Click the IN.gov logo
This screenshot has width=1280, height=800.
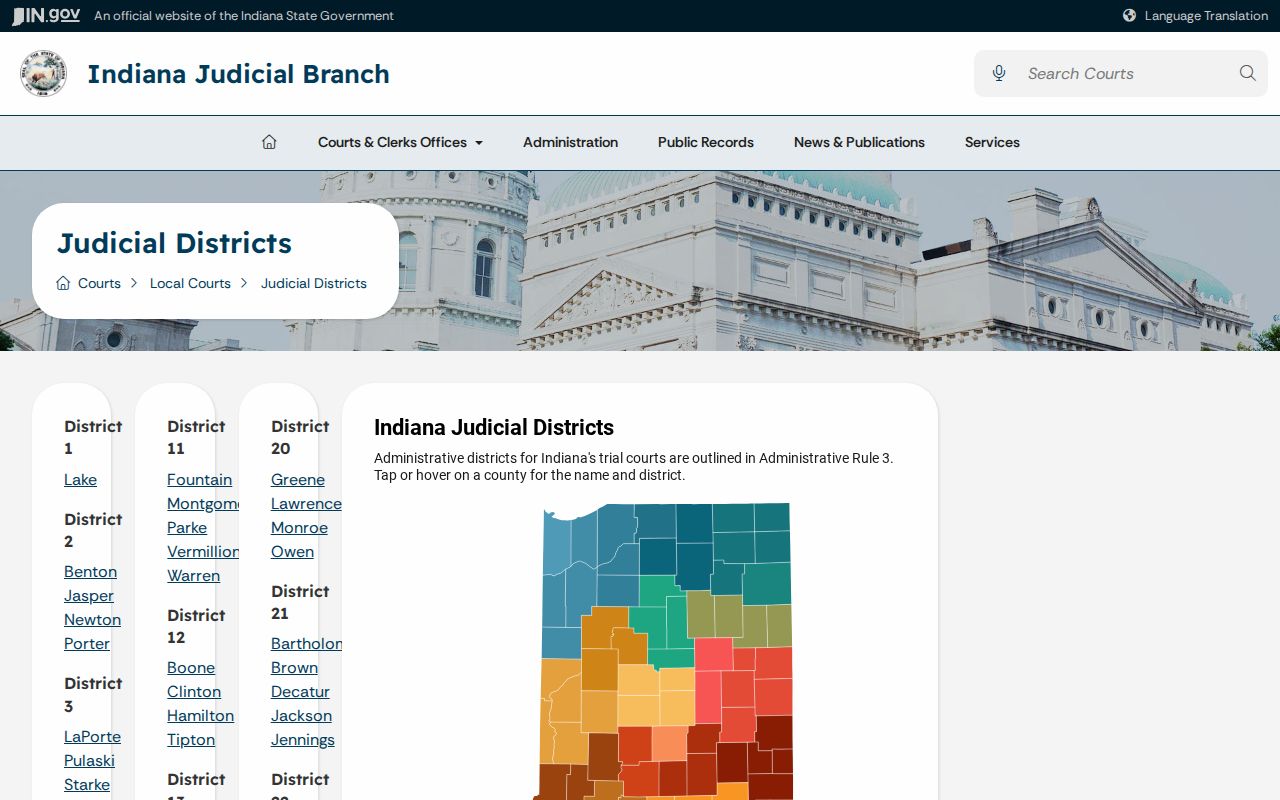click(46, 15)
